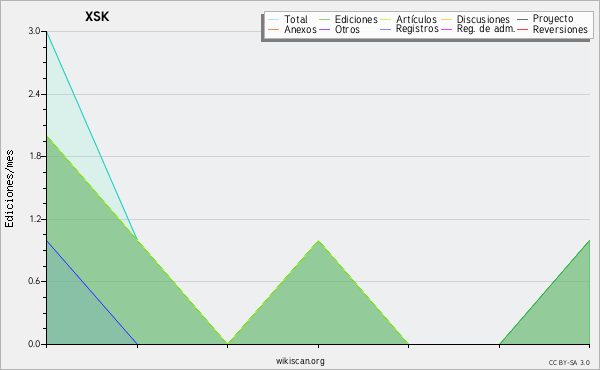600x370 pixels.
Task: Click the chart title XSK
Action: (97, 16)
